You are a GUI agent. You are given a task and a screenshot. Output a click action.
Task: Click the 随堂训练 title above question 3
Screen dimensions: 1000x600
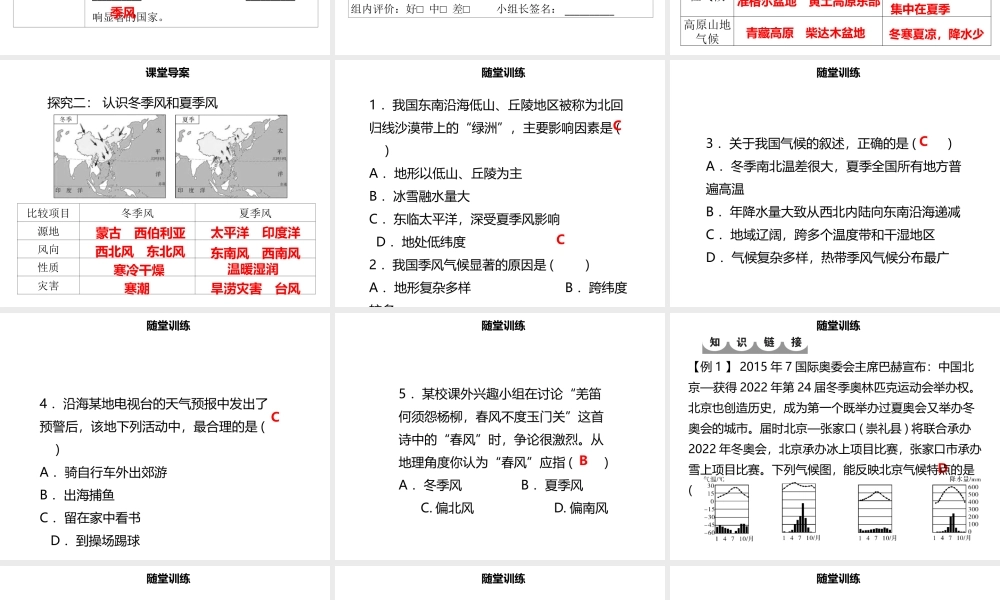click(838, 73)
